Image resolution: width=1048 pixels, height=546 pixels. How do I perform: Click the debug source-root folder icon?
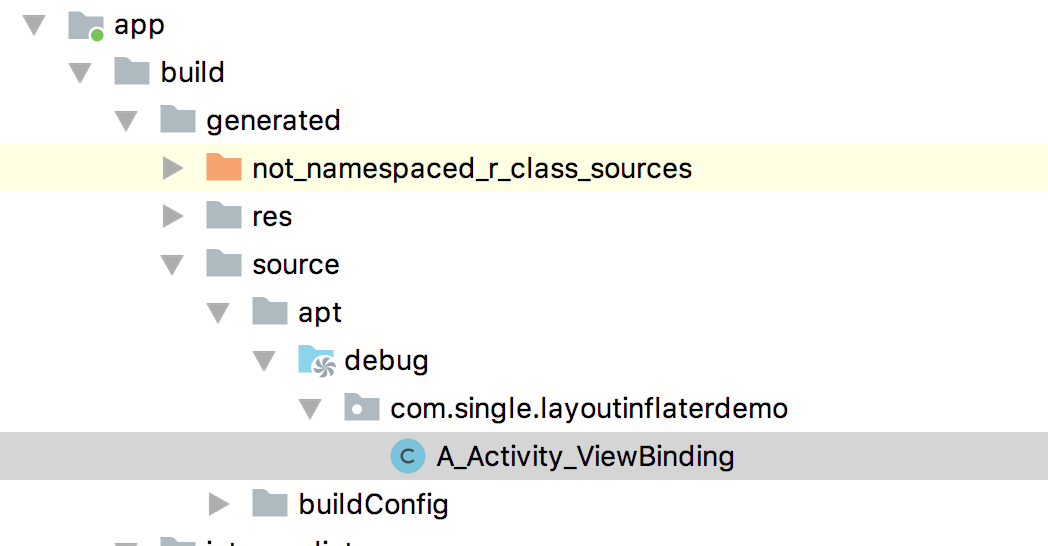point(316,360)
